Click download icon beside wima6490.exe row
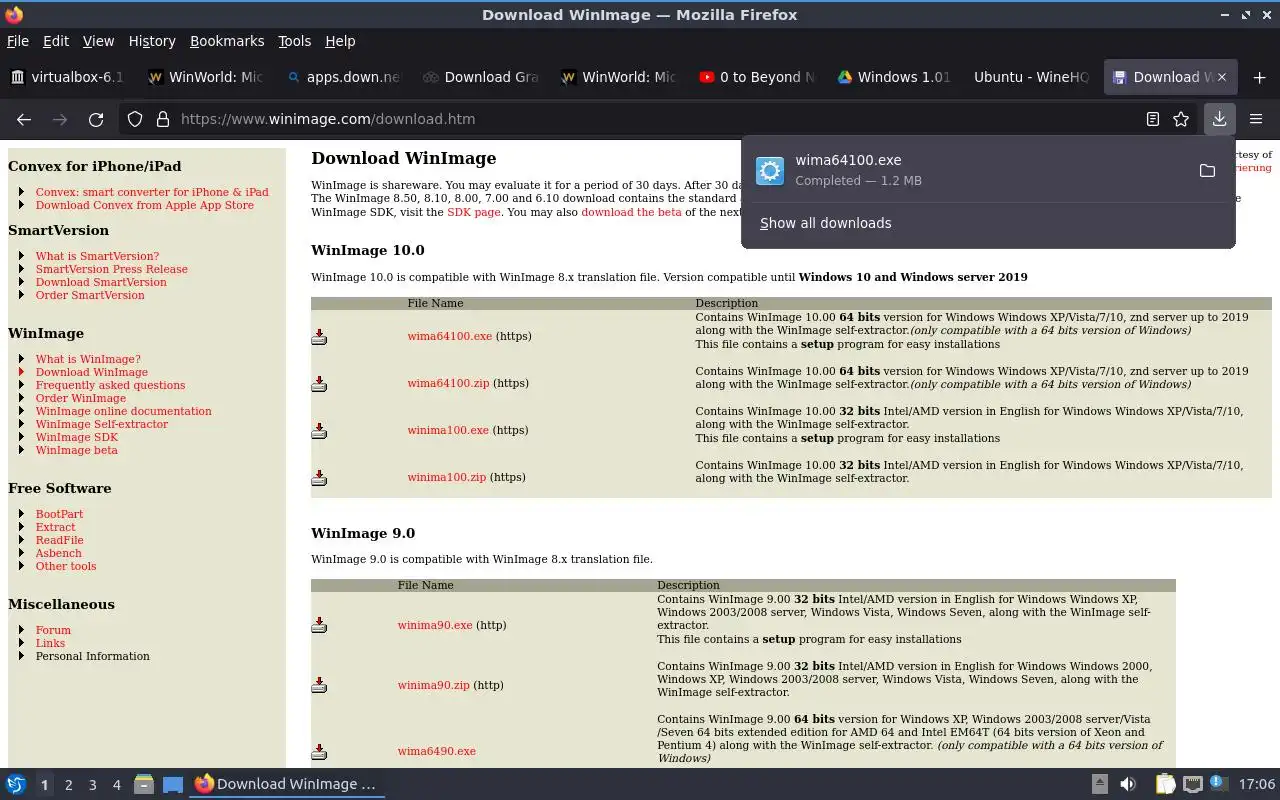The width and height of the screenshot is (1280, 800). 319,752
